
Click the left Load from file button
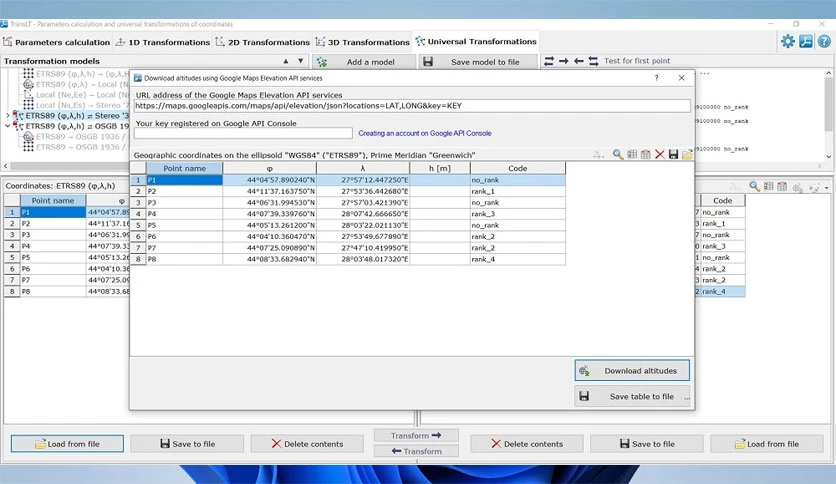[x=67, y=443]
